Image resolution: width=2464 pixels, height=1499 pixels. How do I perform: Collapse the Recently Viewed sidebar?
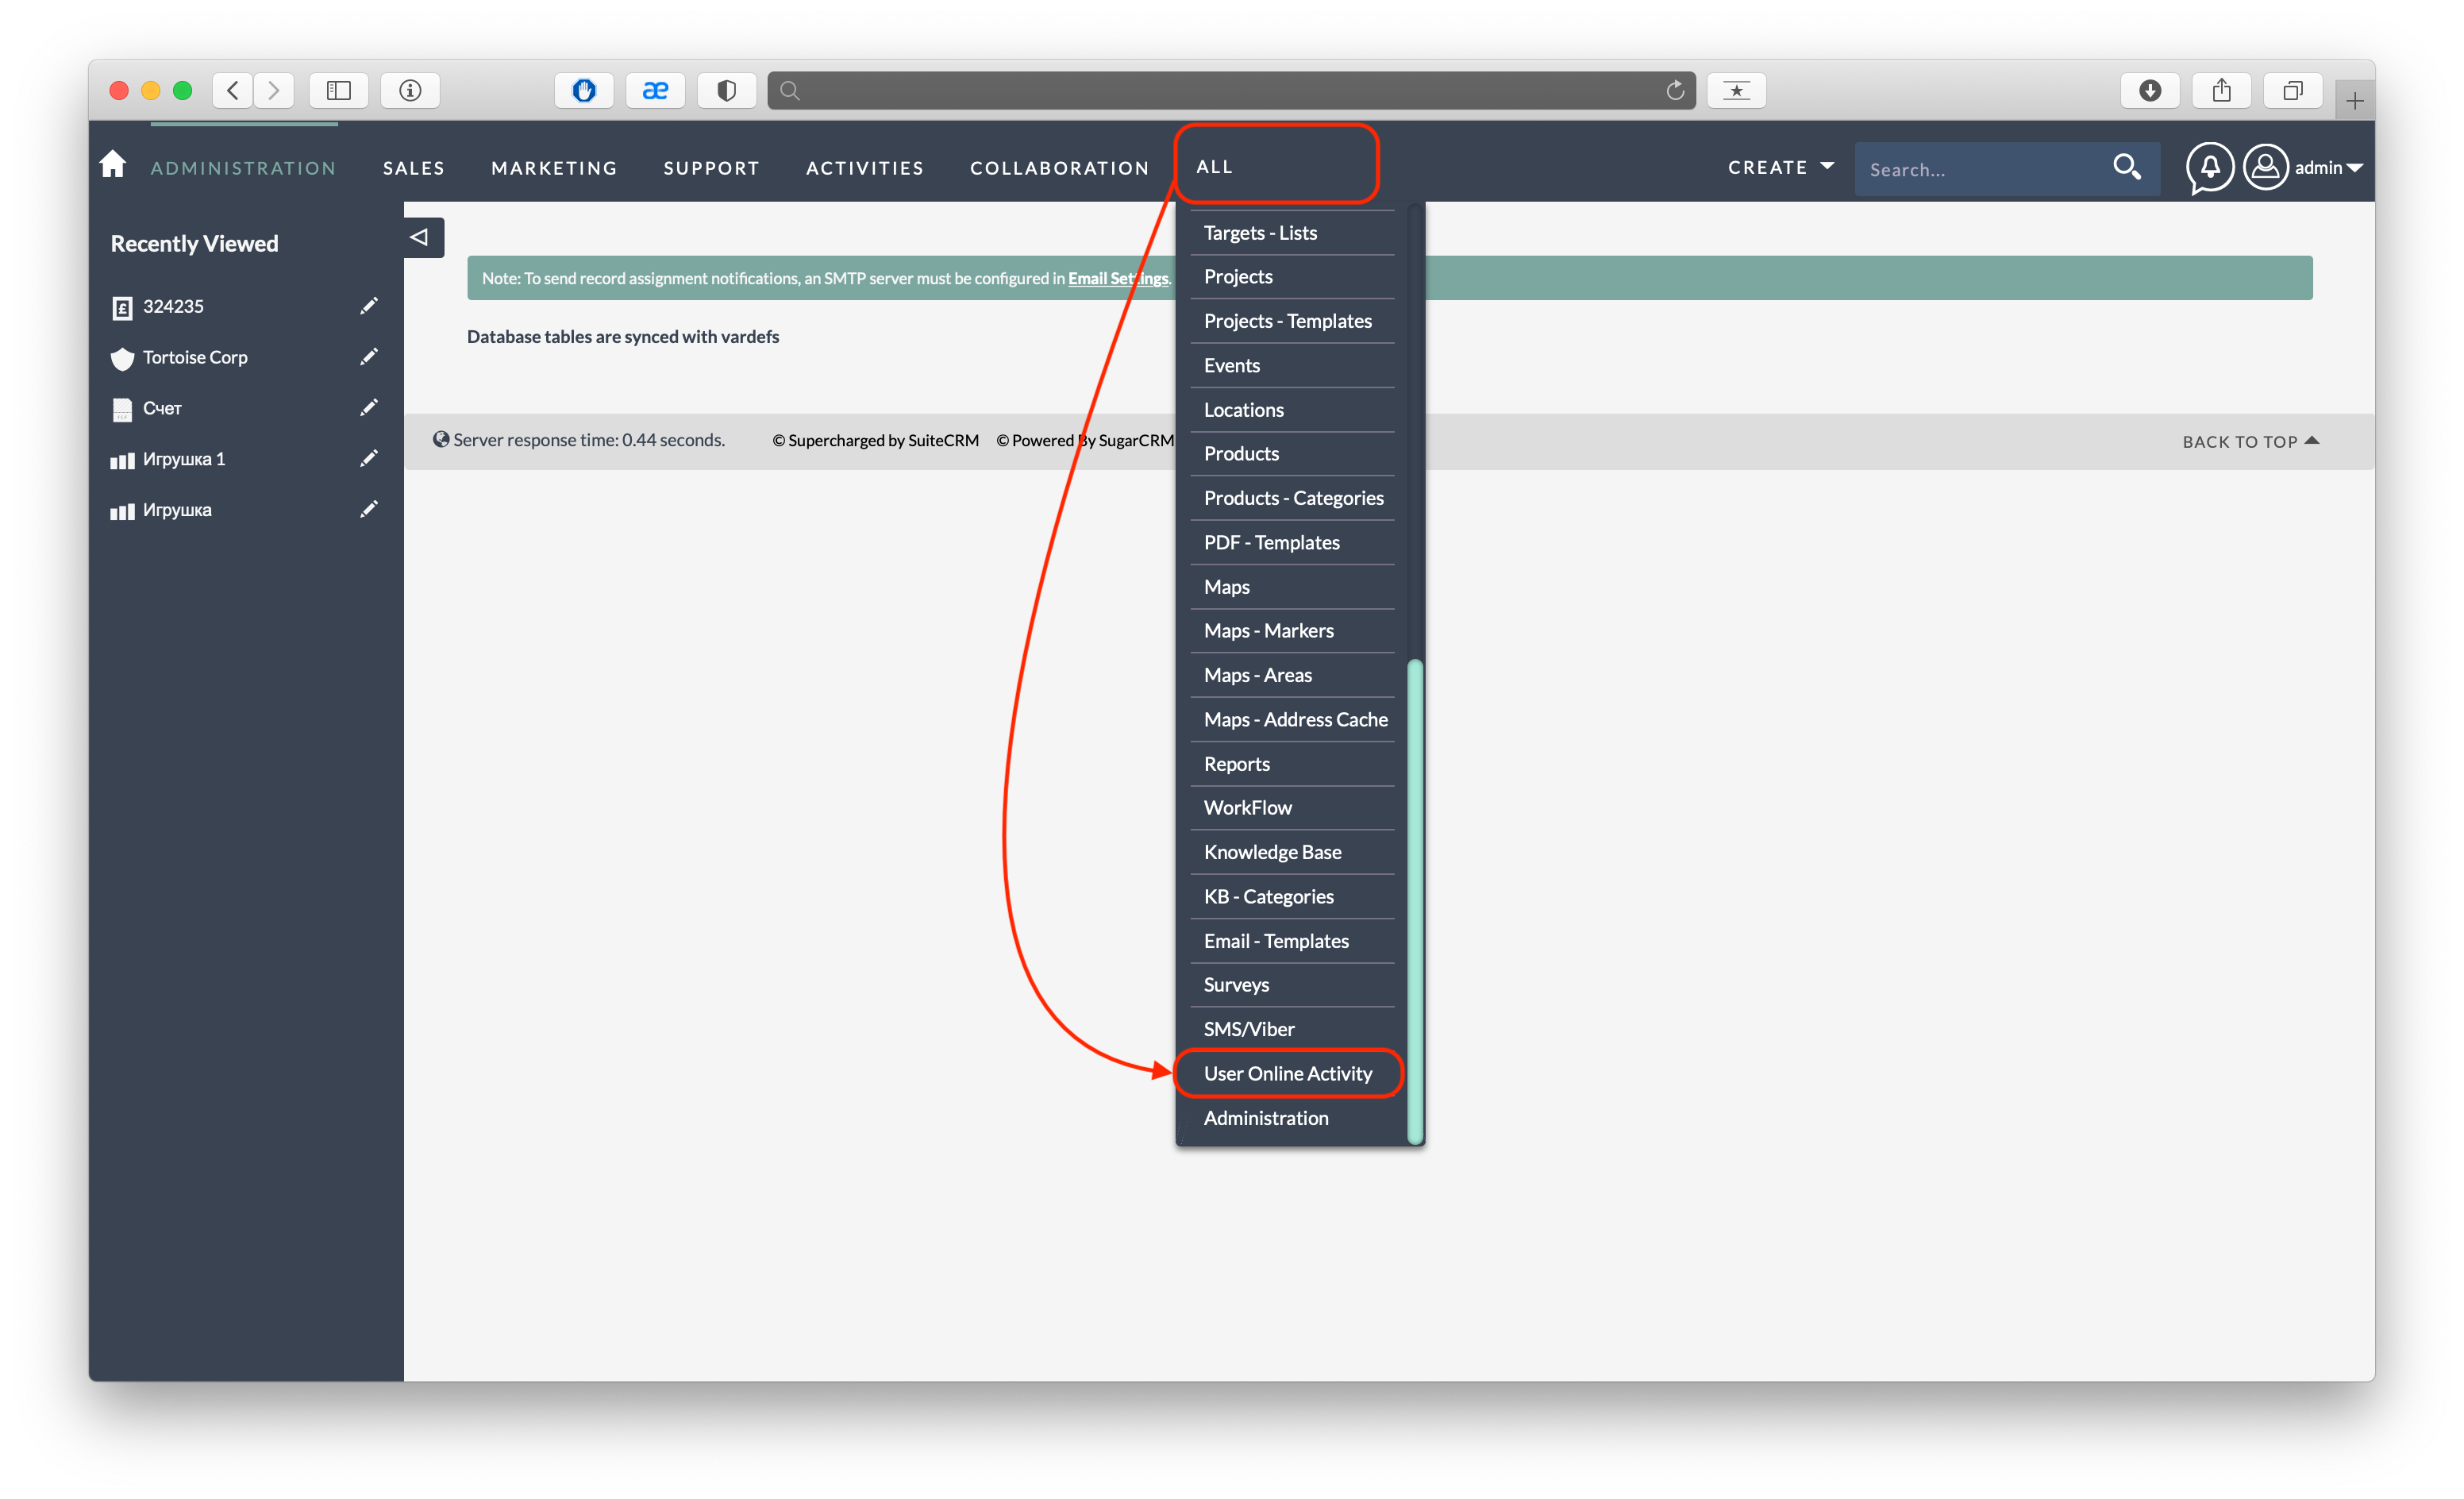click(x=421, y=238)
